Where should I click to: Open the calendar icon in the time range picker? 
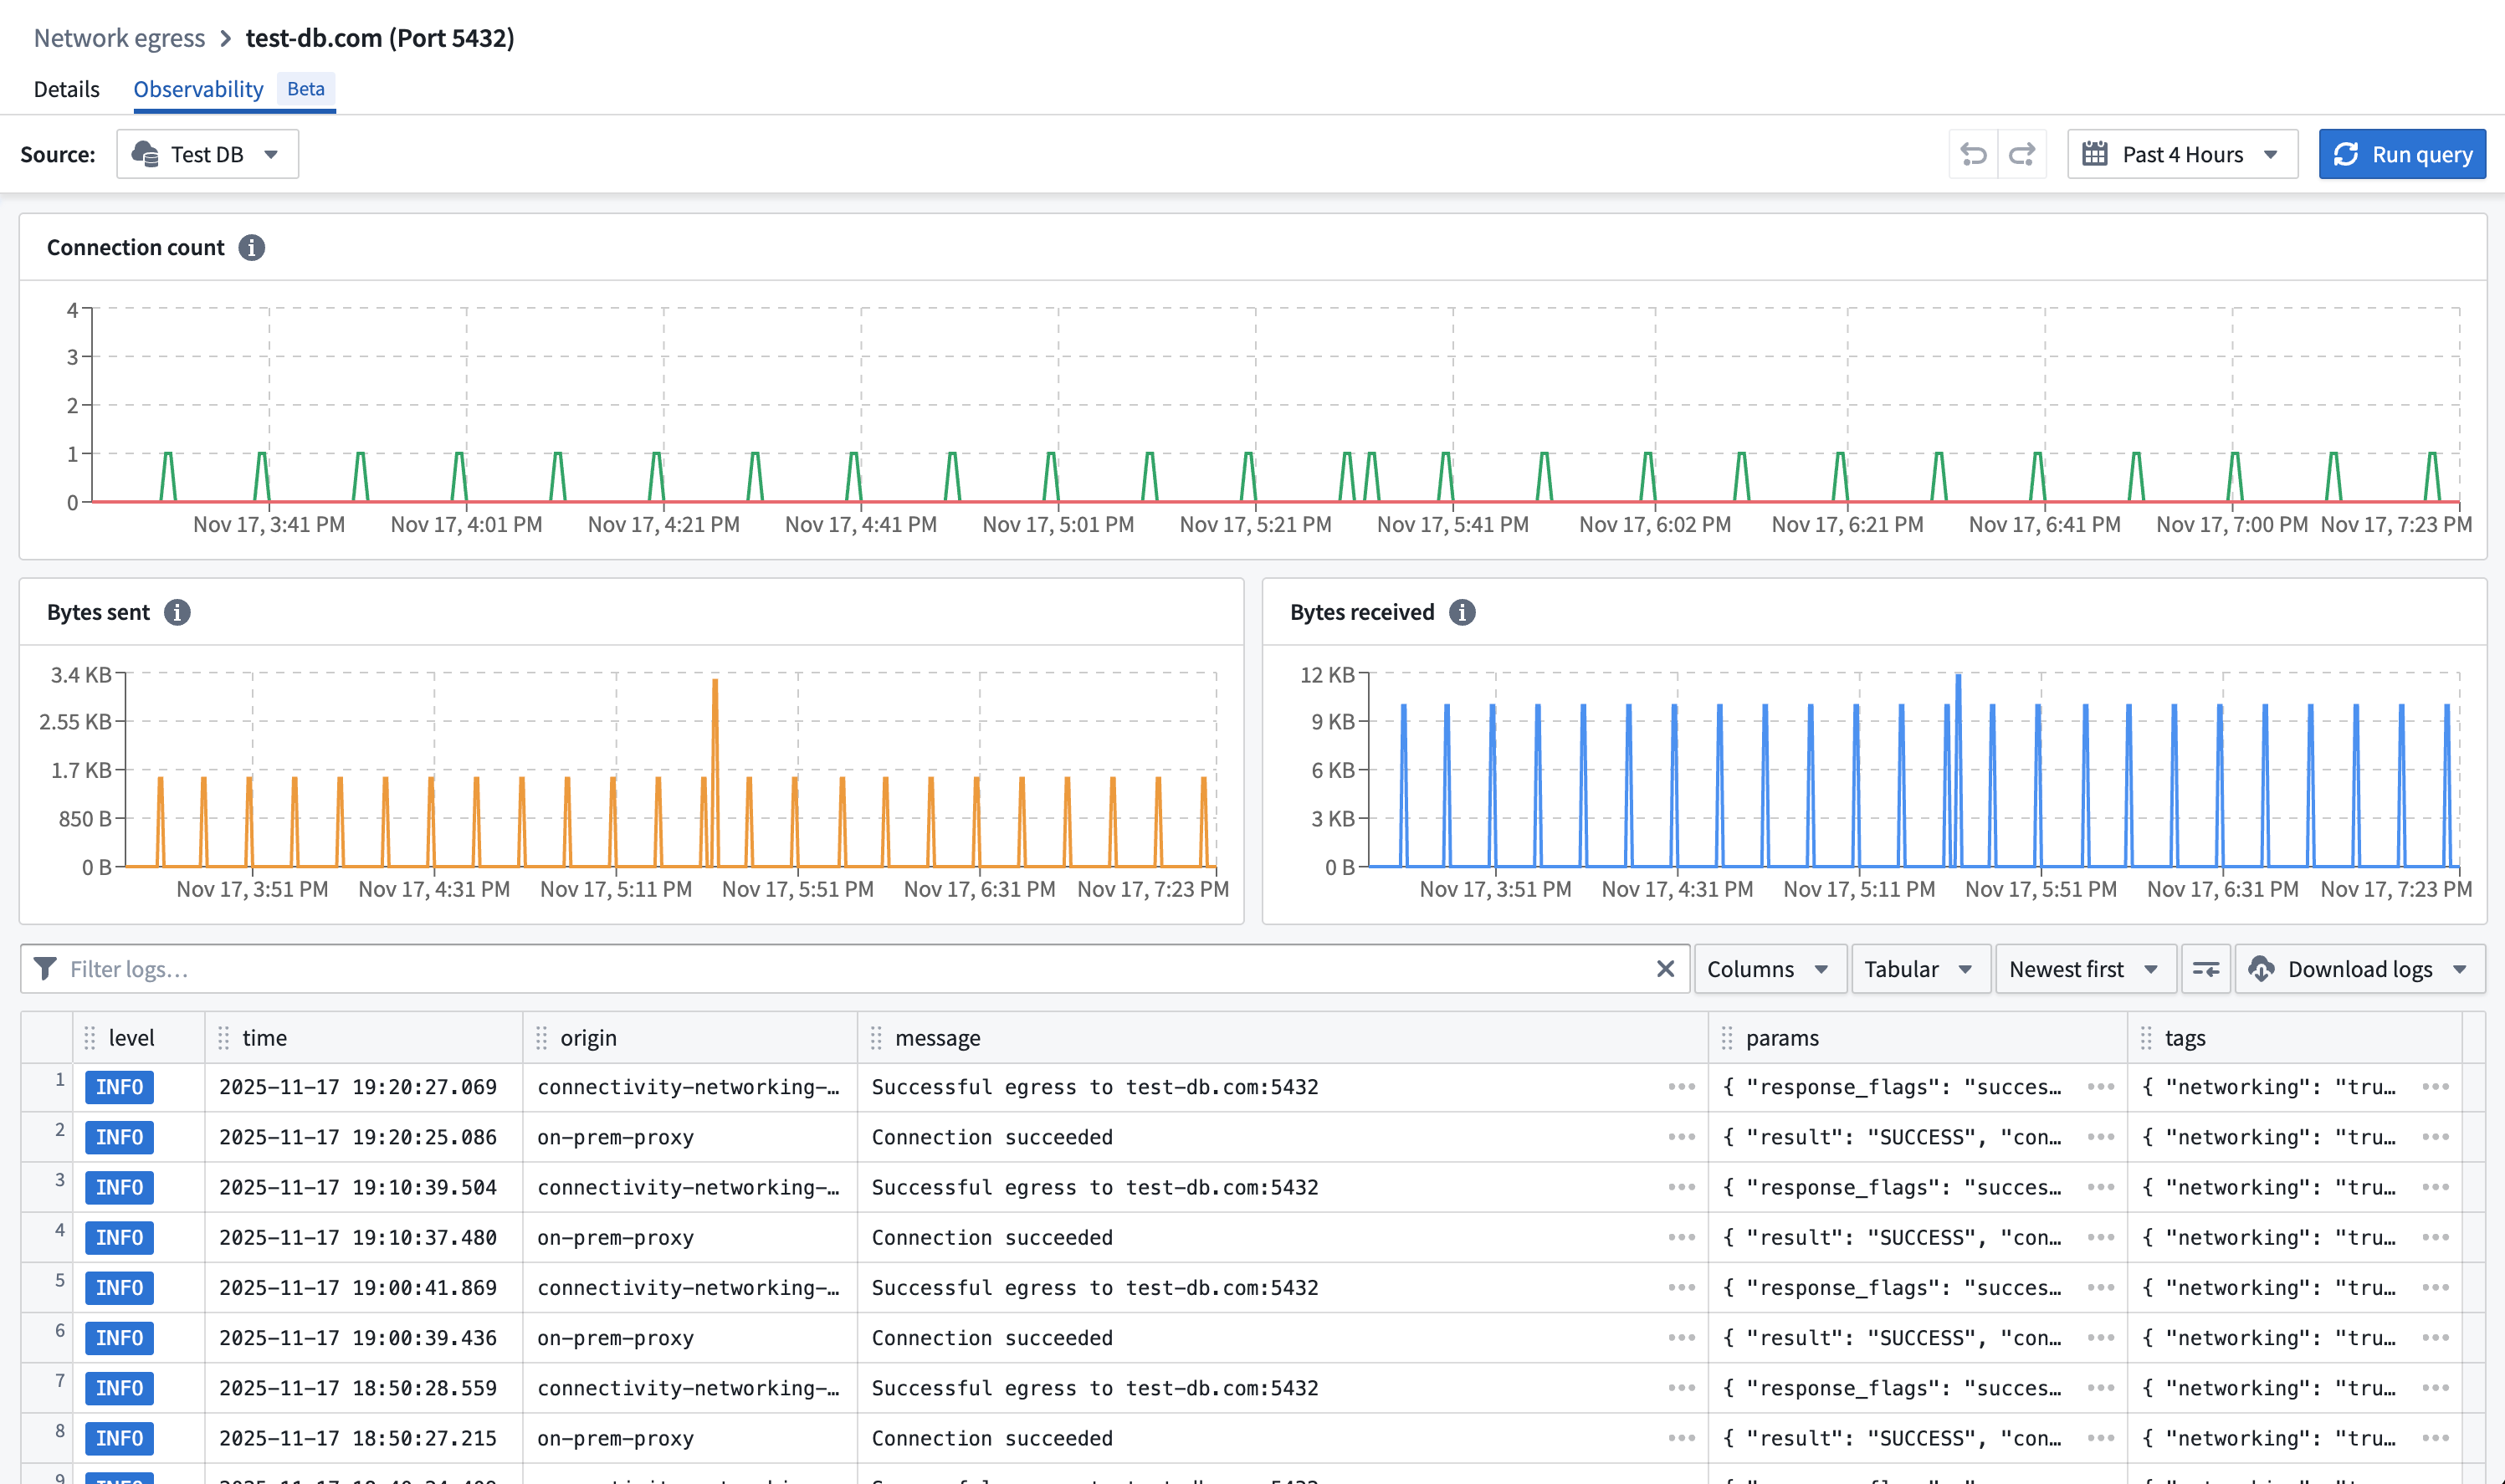[2096, 153]
